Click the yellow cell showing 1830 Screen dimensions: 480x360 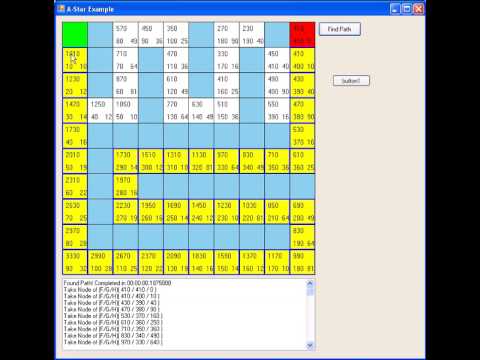click(201, 263)
